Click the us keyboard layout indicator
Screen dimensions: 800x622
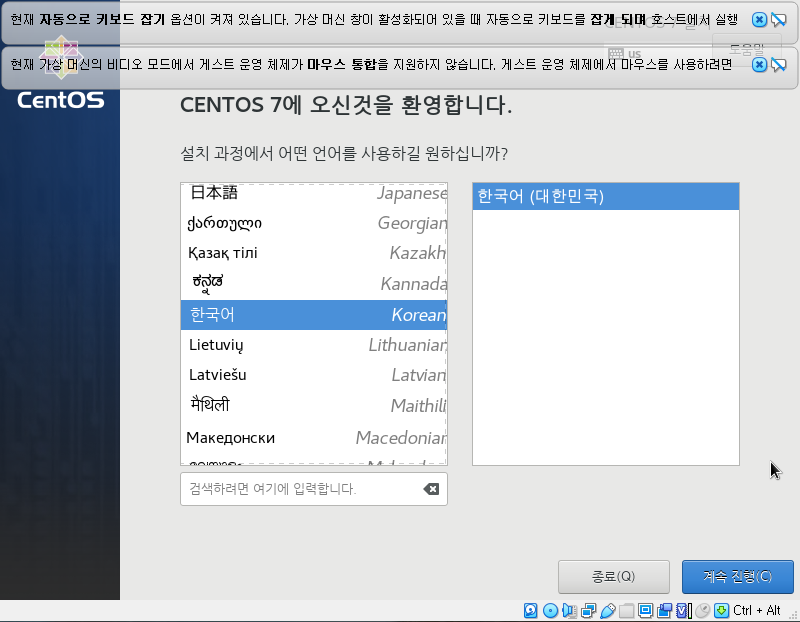624,54
